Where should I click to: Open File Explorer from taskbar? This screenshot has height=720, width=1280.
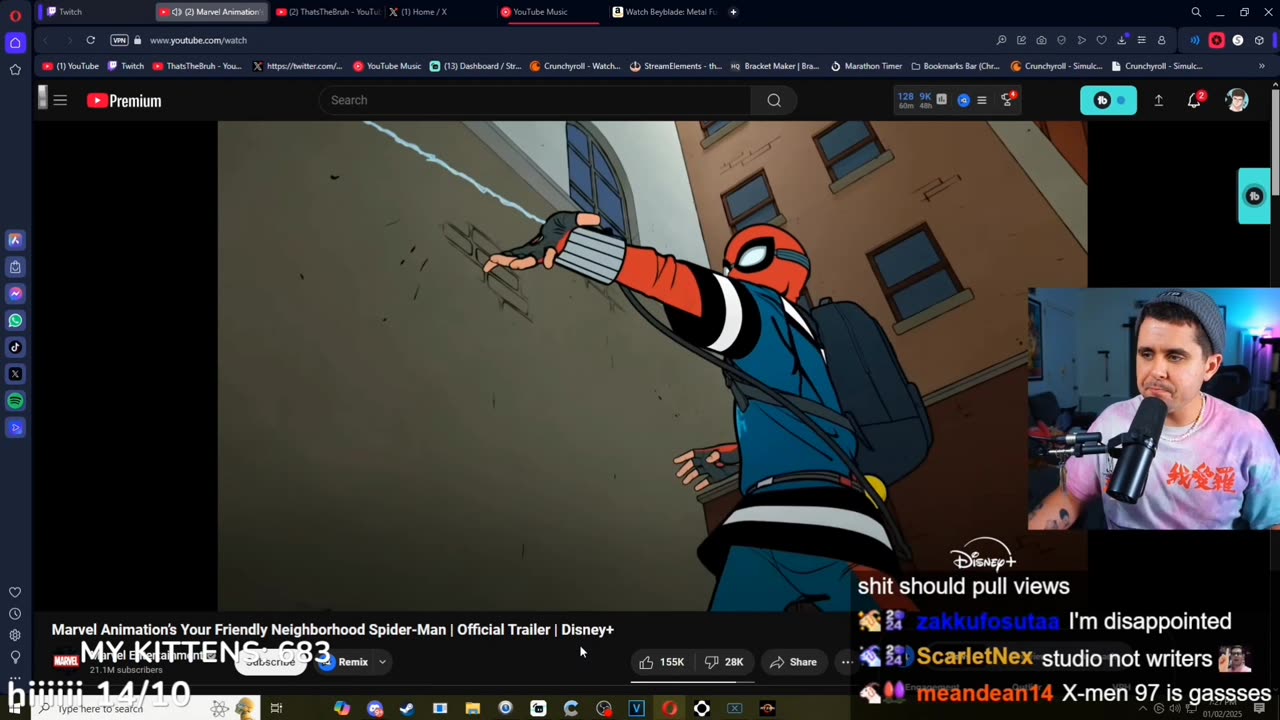click(x=472, y=708)
